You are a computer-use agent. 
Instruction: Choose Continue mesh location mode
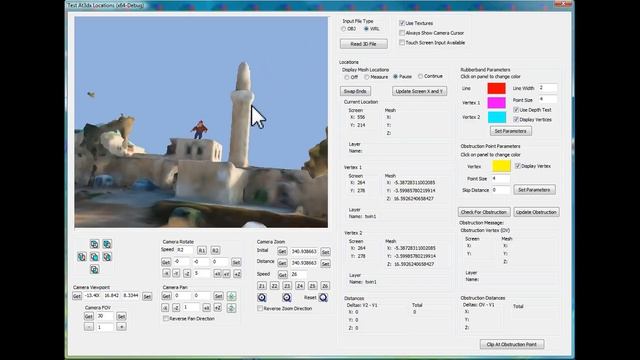[420, 76]
